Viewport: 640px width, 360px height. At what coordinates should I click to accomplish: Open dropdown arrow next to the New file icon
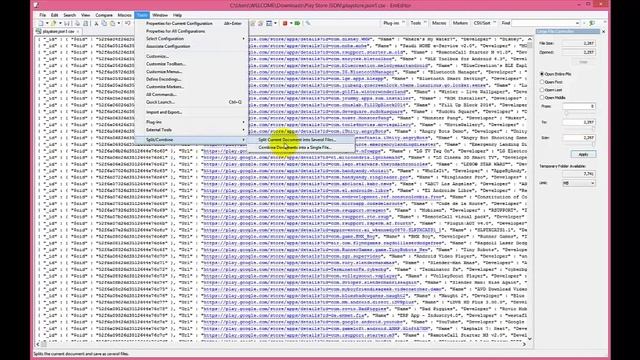pyautogui.click(x=47, y=24)
